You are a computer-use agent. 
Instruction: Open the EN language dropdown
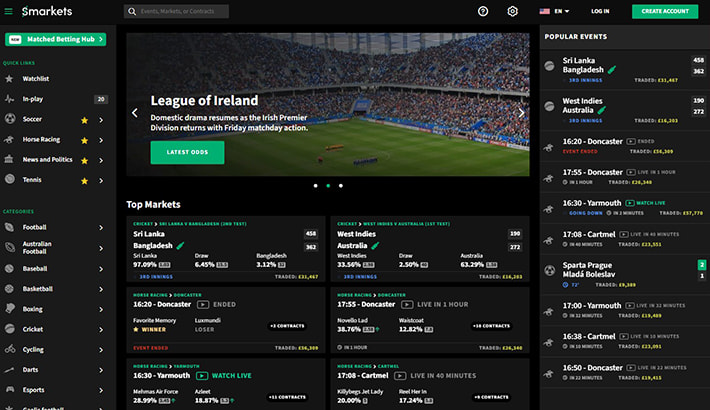click(555, 11)
